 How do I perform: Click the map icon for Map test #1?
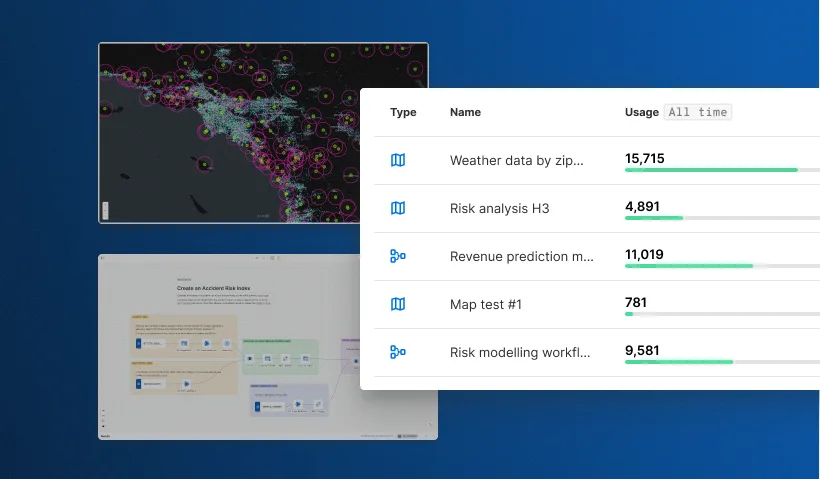398,304
